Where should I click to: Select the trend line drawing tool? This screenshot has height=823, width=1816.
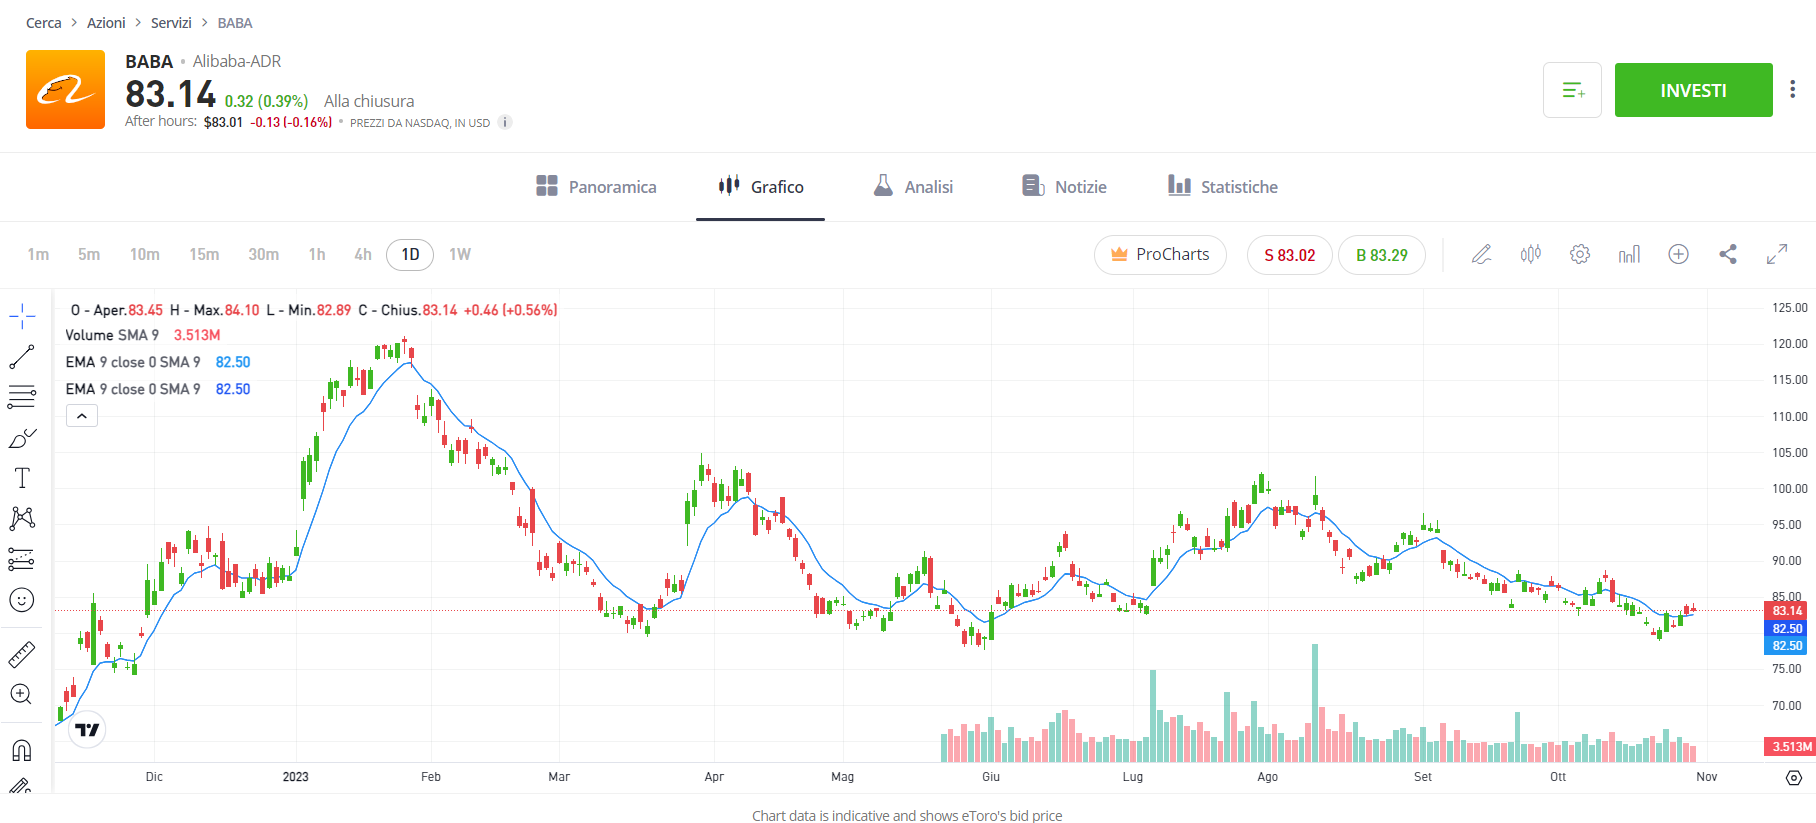click(22, 357)
